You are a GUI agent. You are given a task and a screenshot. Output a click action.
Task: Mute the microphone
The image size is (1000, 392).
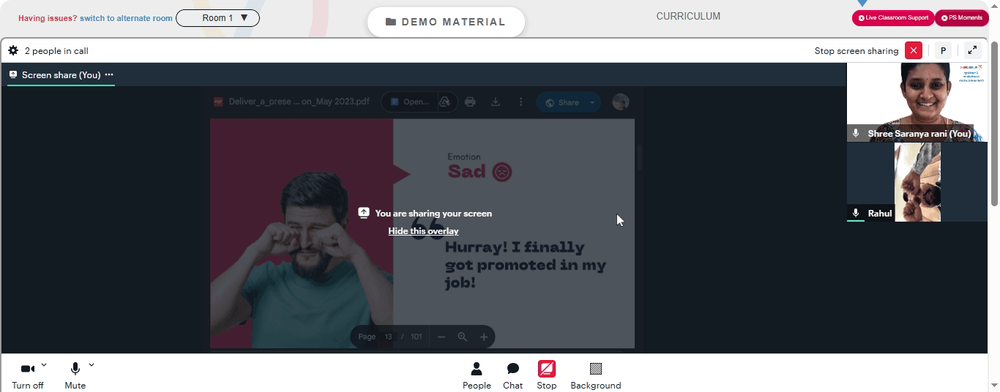(75, 375)
